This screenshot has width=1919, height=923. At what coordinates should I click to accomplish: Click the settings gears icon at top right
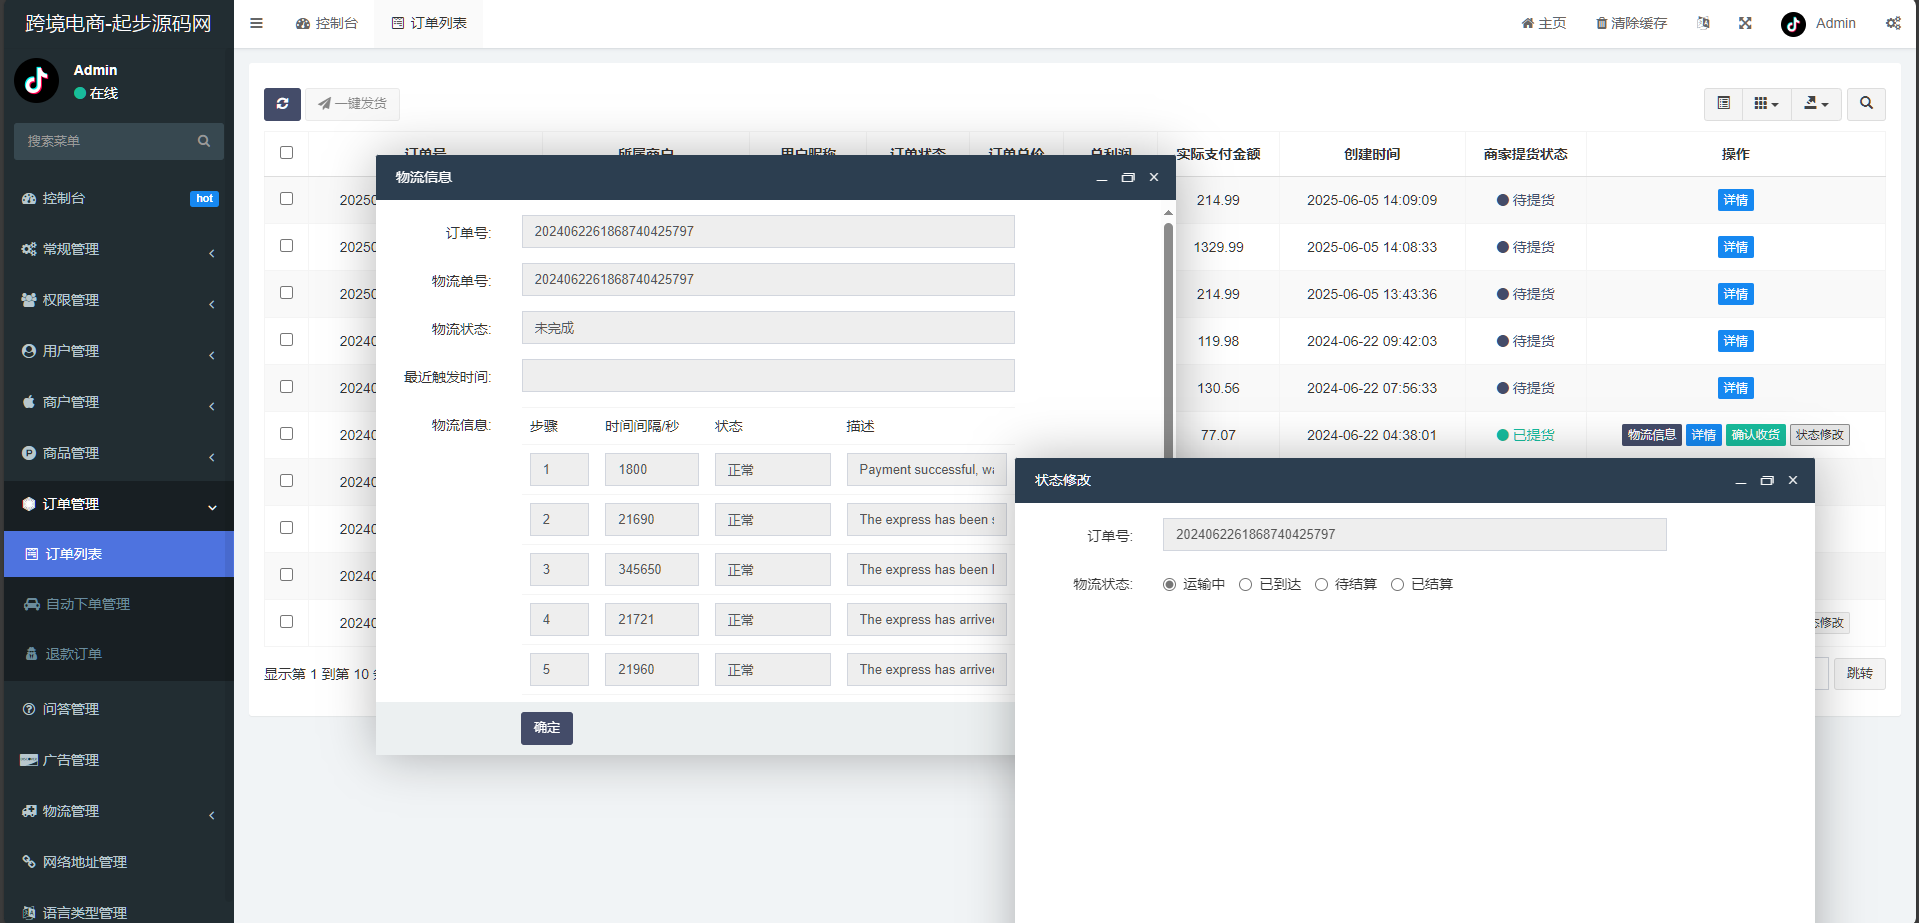1893,23
